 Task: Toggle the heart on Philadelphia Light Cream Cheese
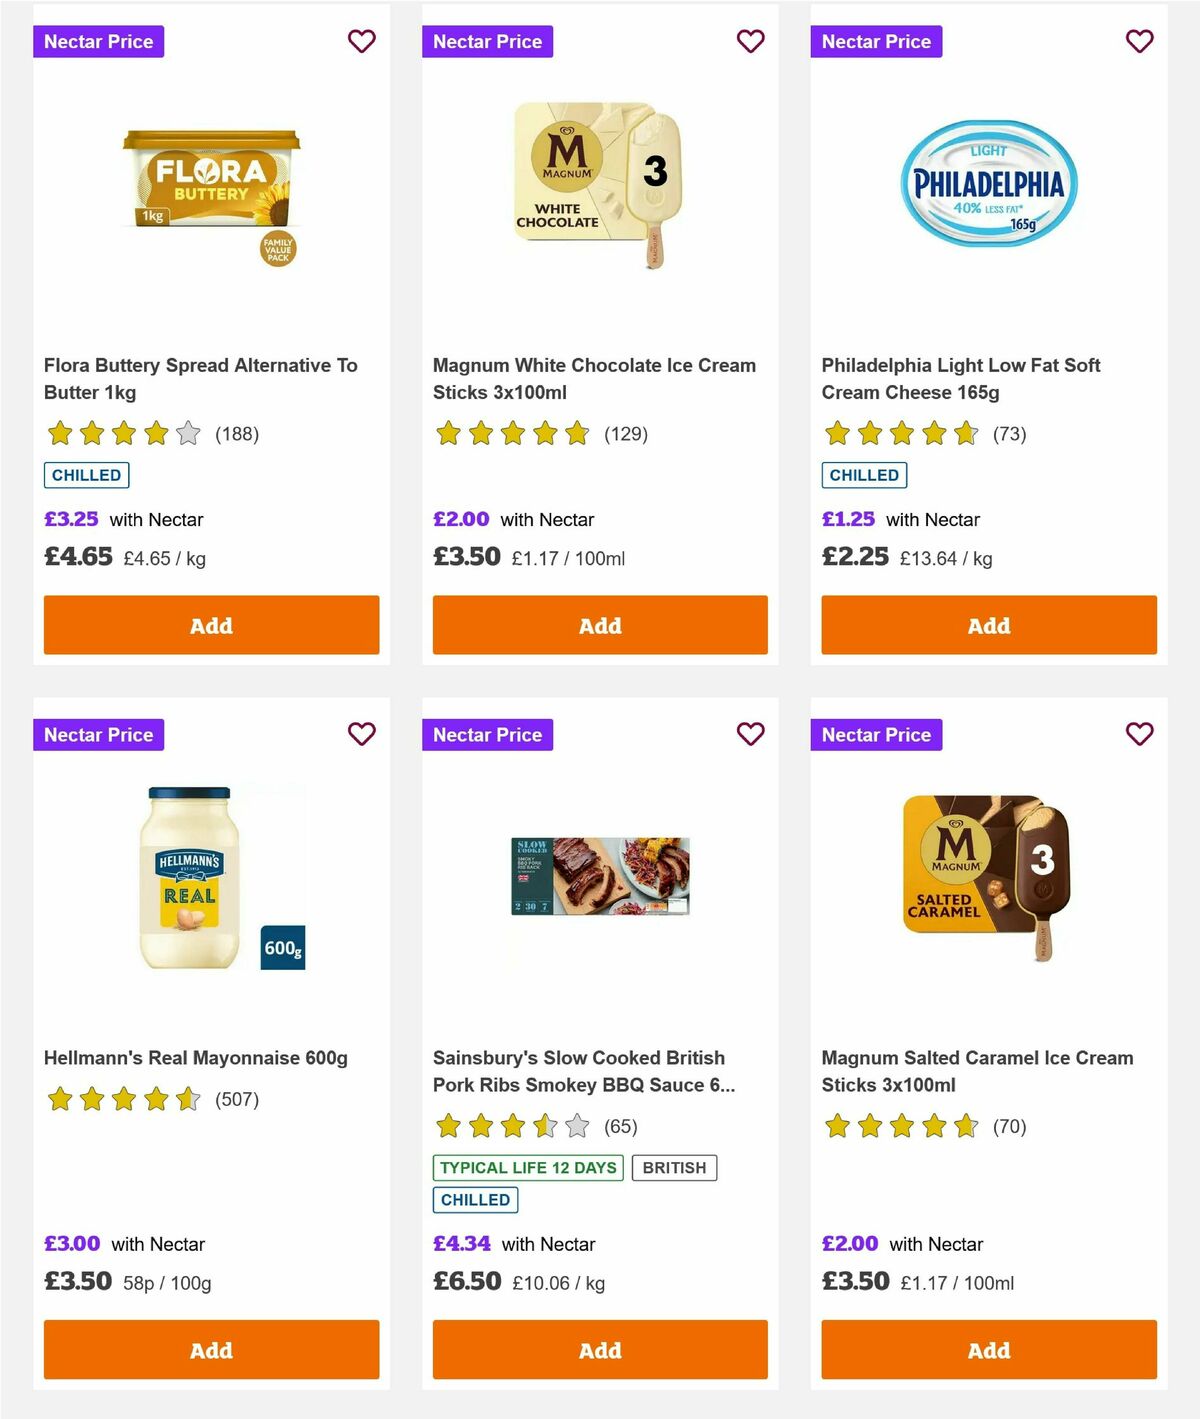click(x=1139, y=41)
